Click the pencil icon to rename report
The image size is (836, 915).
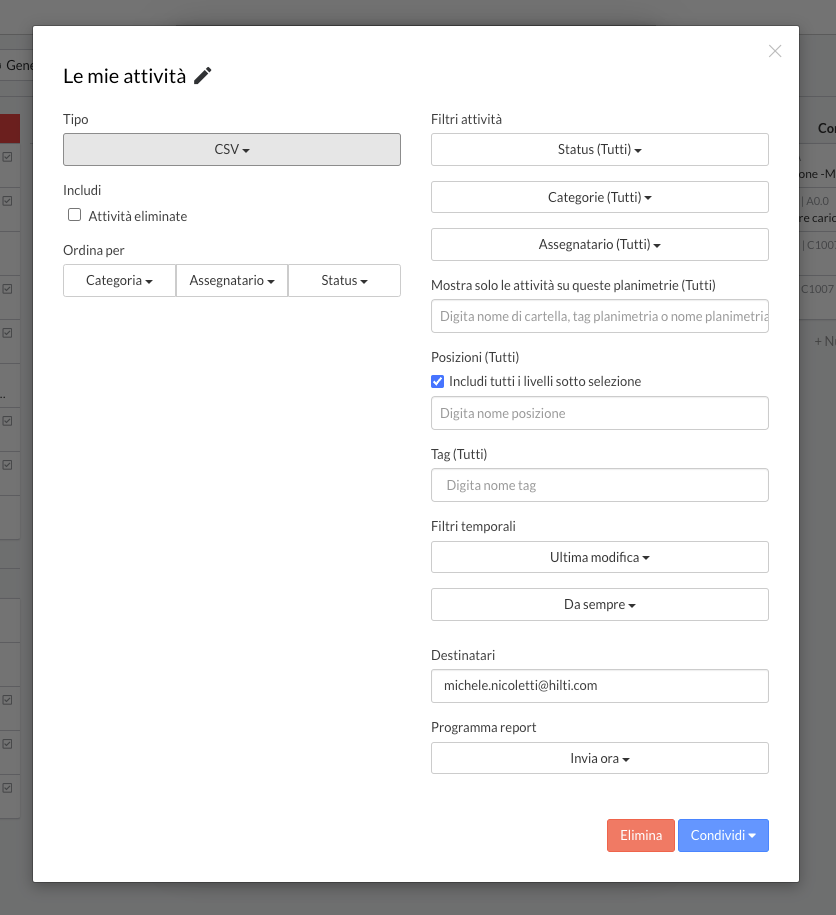coord(203,76)
